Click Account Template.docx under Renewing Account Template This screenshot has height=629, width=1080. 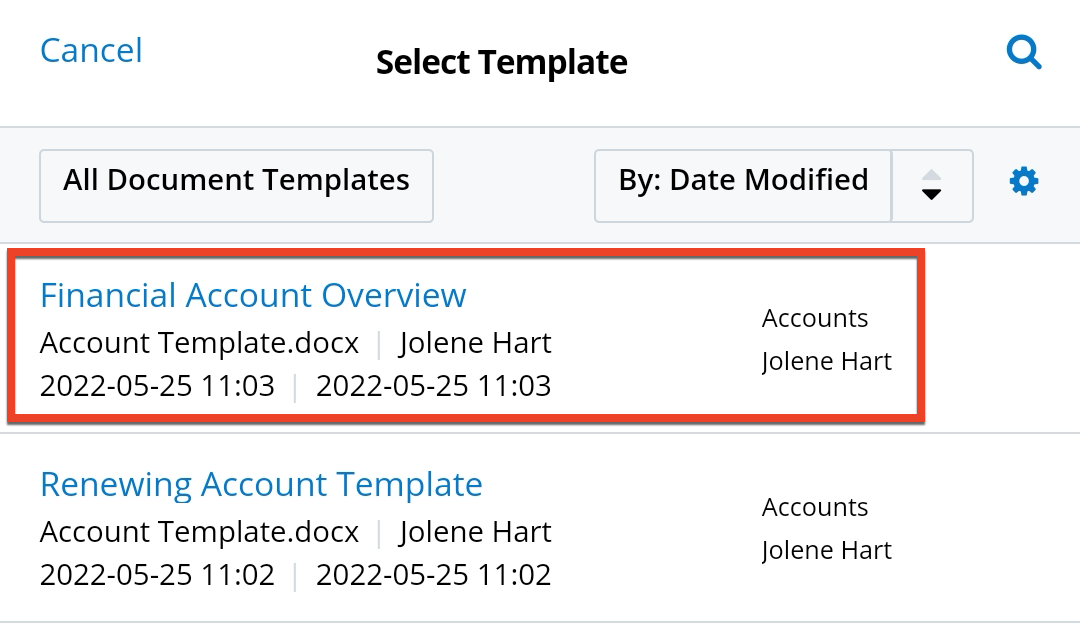[x=199, y=533]
